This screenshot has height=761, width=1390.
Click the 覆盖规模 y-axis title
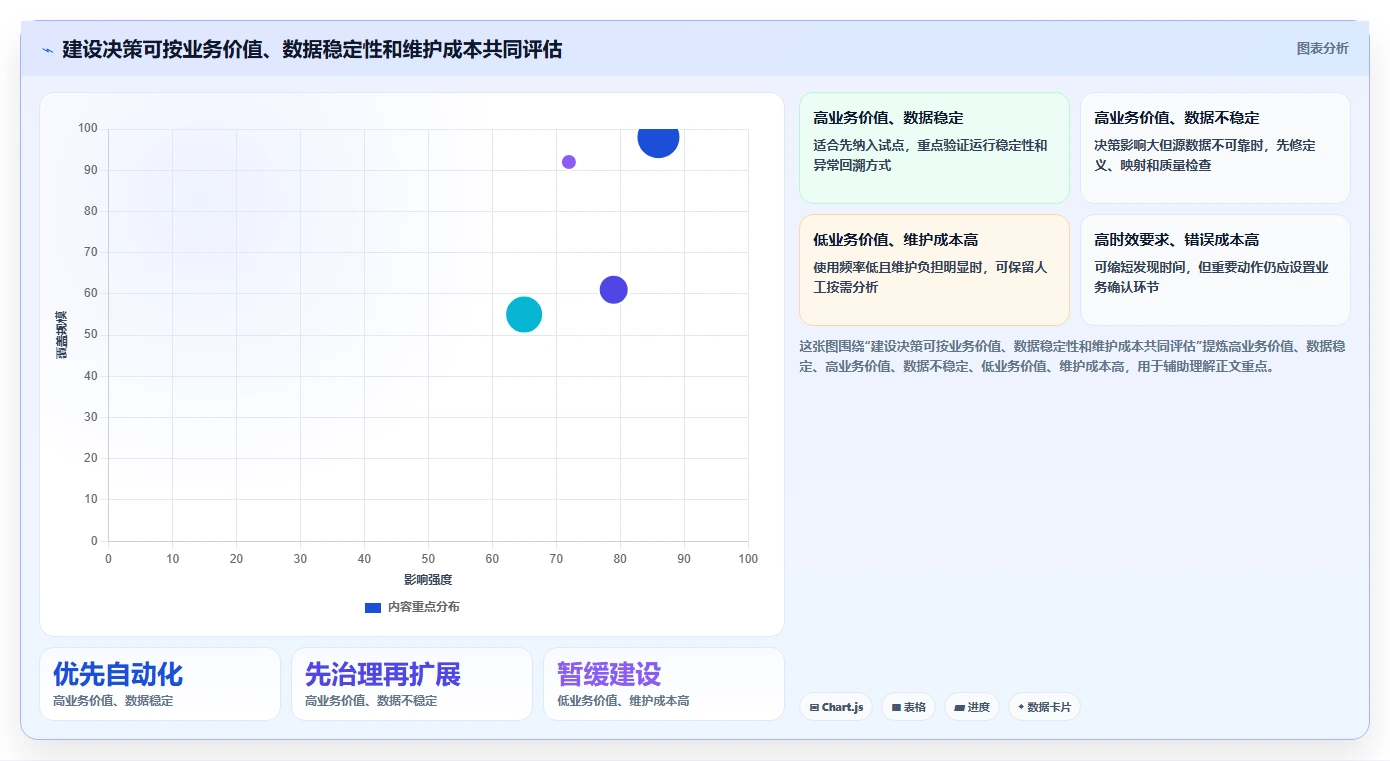click(61, 334)
